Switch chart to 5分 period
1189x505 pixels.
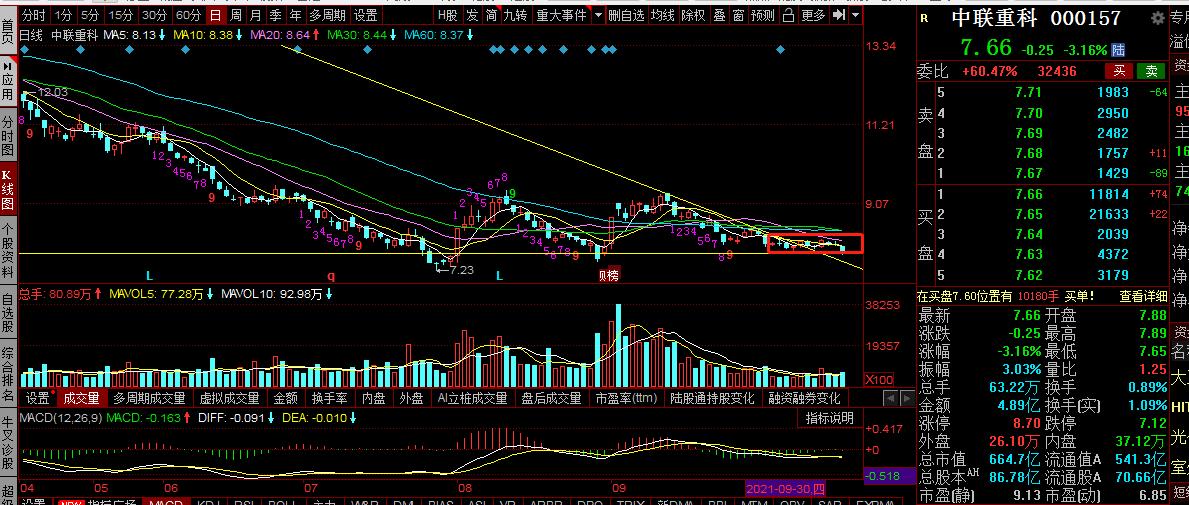90,15
